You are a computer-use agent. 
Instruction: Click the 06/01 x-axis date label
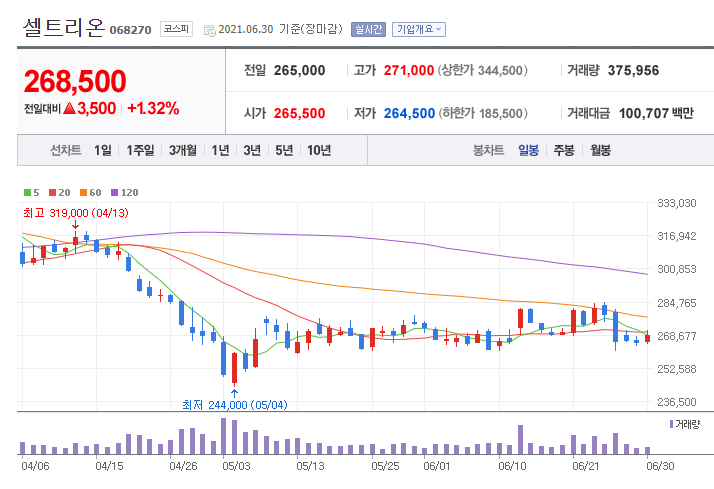(x=437, y=466)
